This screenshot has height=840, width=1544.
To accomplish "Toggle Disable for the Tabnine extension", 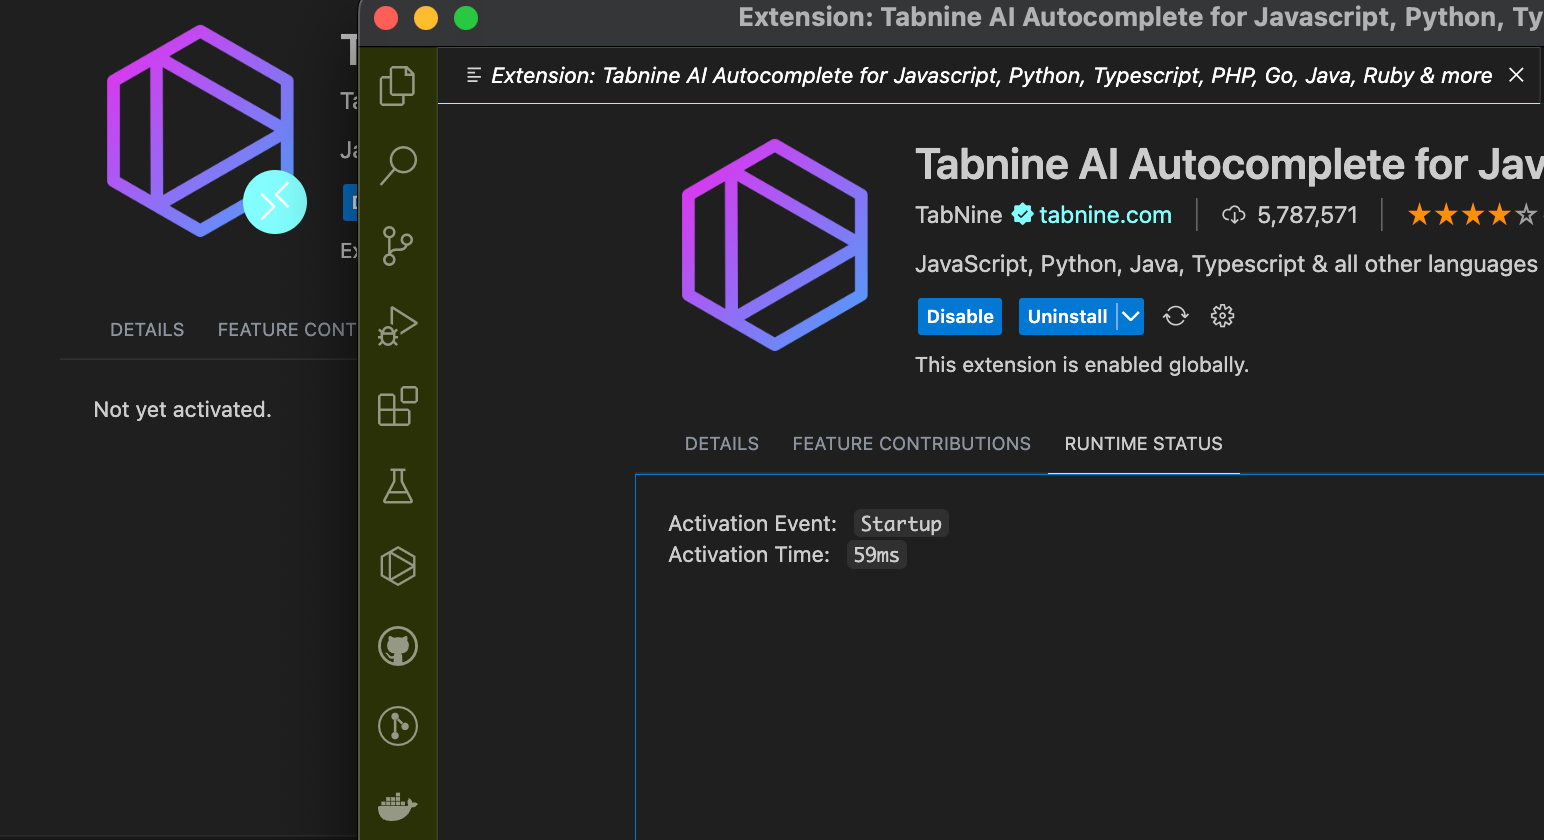I will 959,315.
